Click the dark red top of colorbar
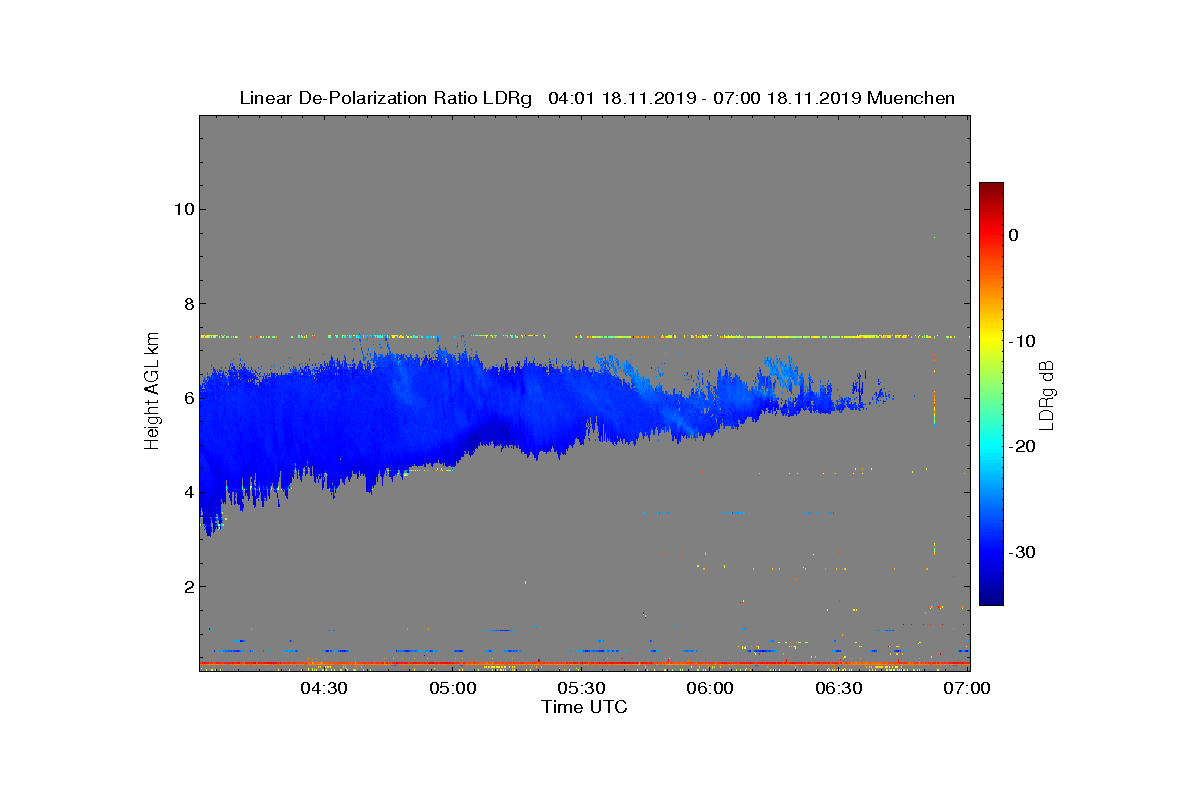1200x800 pixels. (x=991, y=188)
